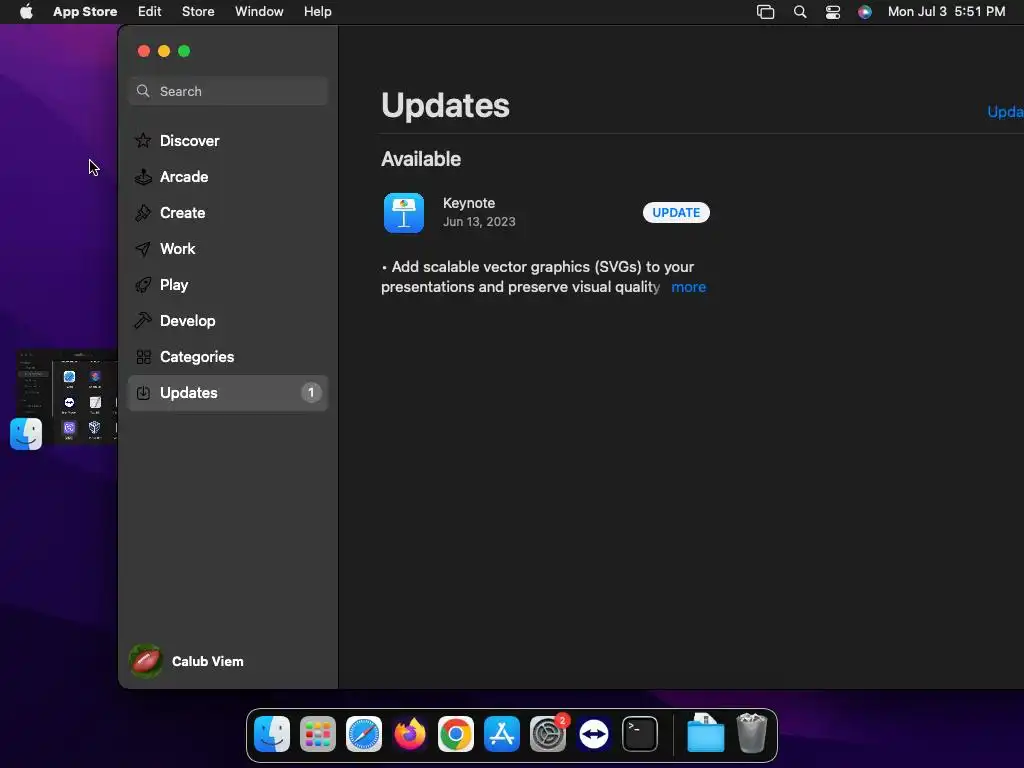Click the UPDATE button for Keynote
Viewport: 1024px width, 768px height.
676,213
